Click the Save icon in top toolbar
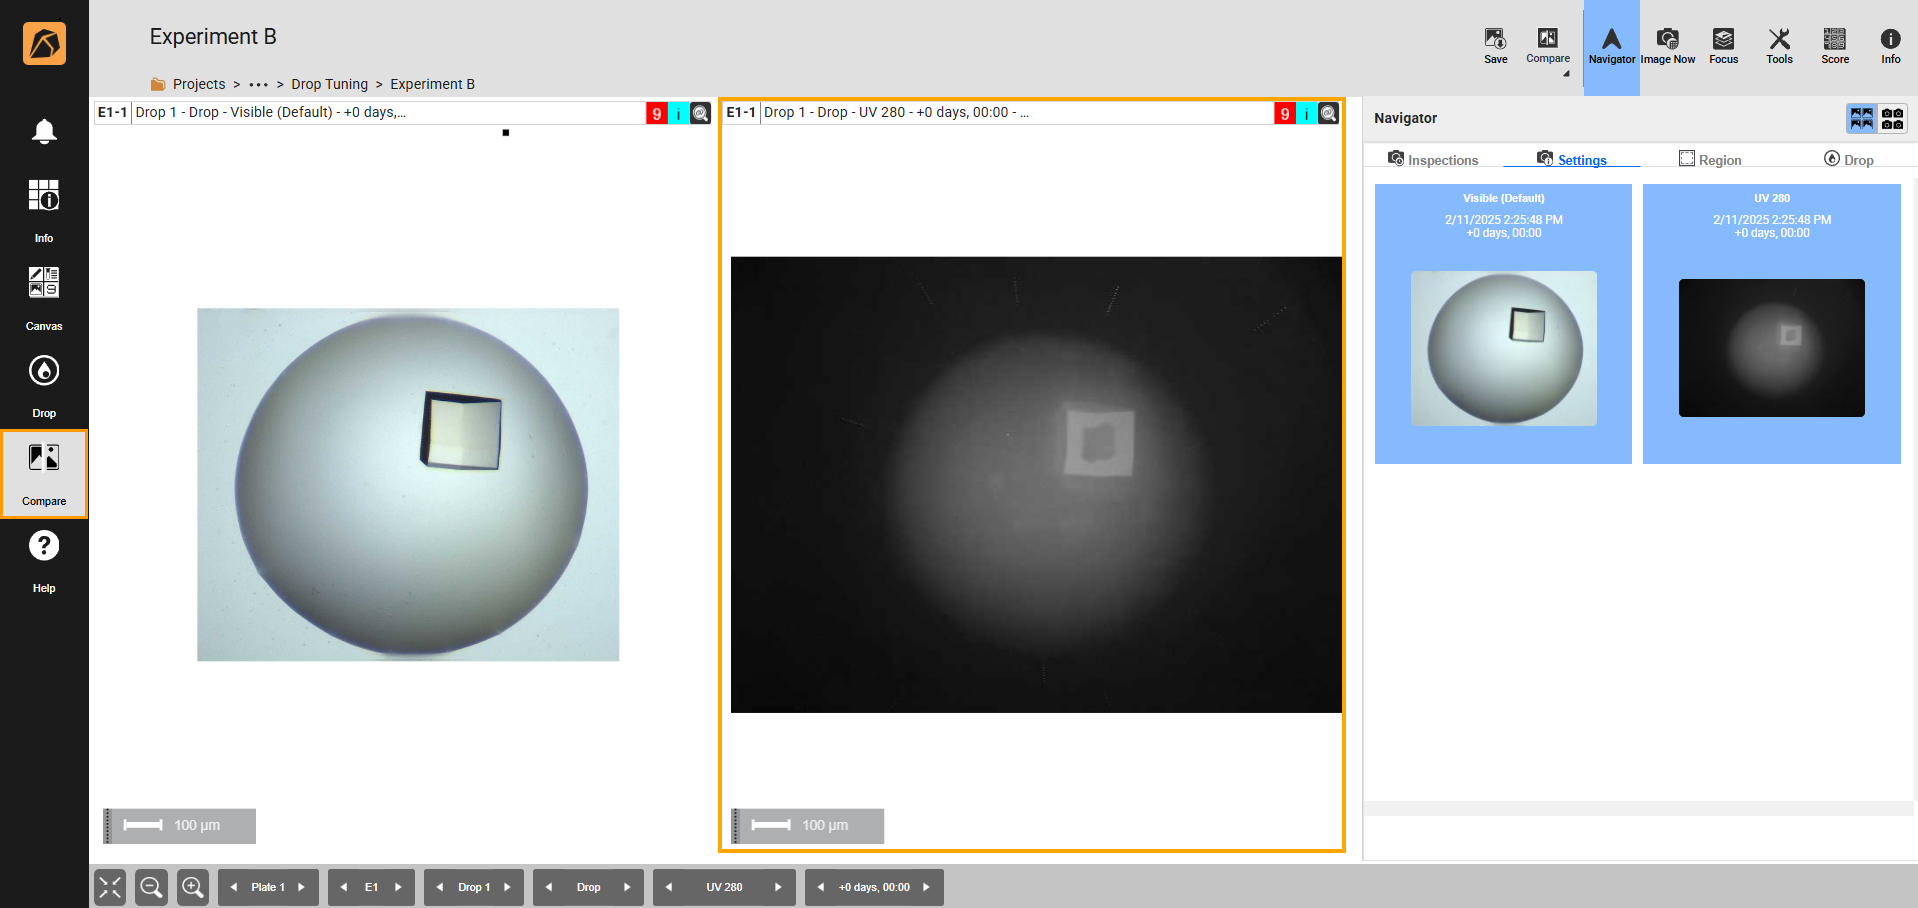Screen dimensions: 1918x908 [x=1495, y=45]
